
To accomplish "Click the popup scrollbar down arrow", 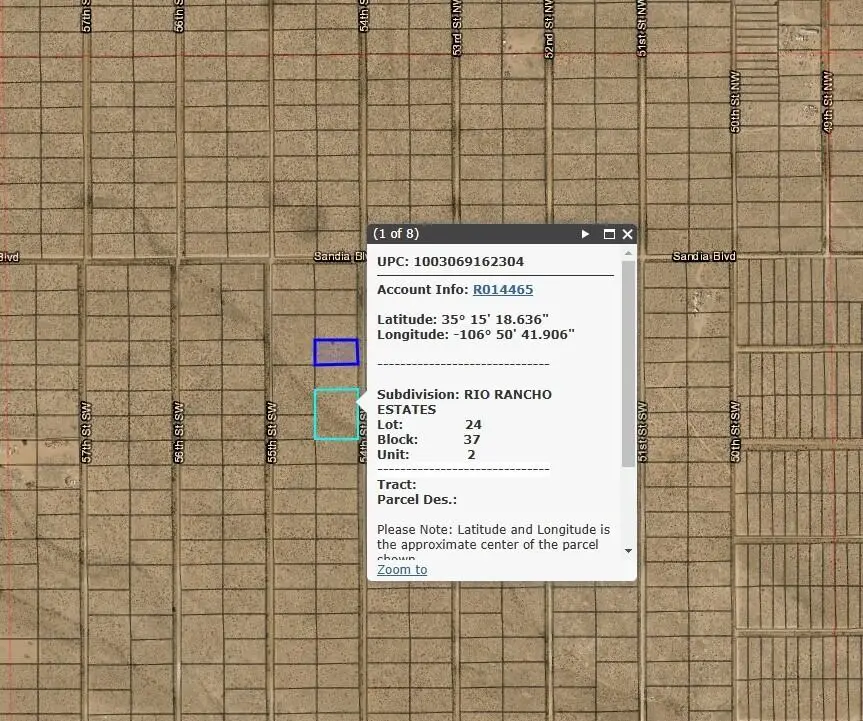I will coord(629,550).
